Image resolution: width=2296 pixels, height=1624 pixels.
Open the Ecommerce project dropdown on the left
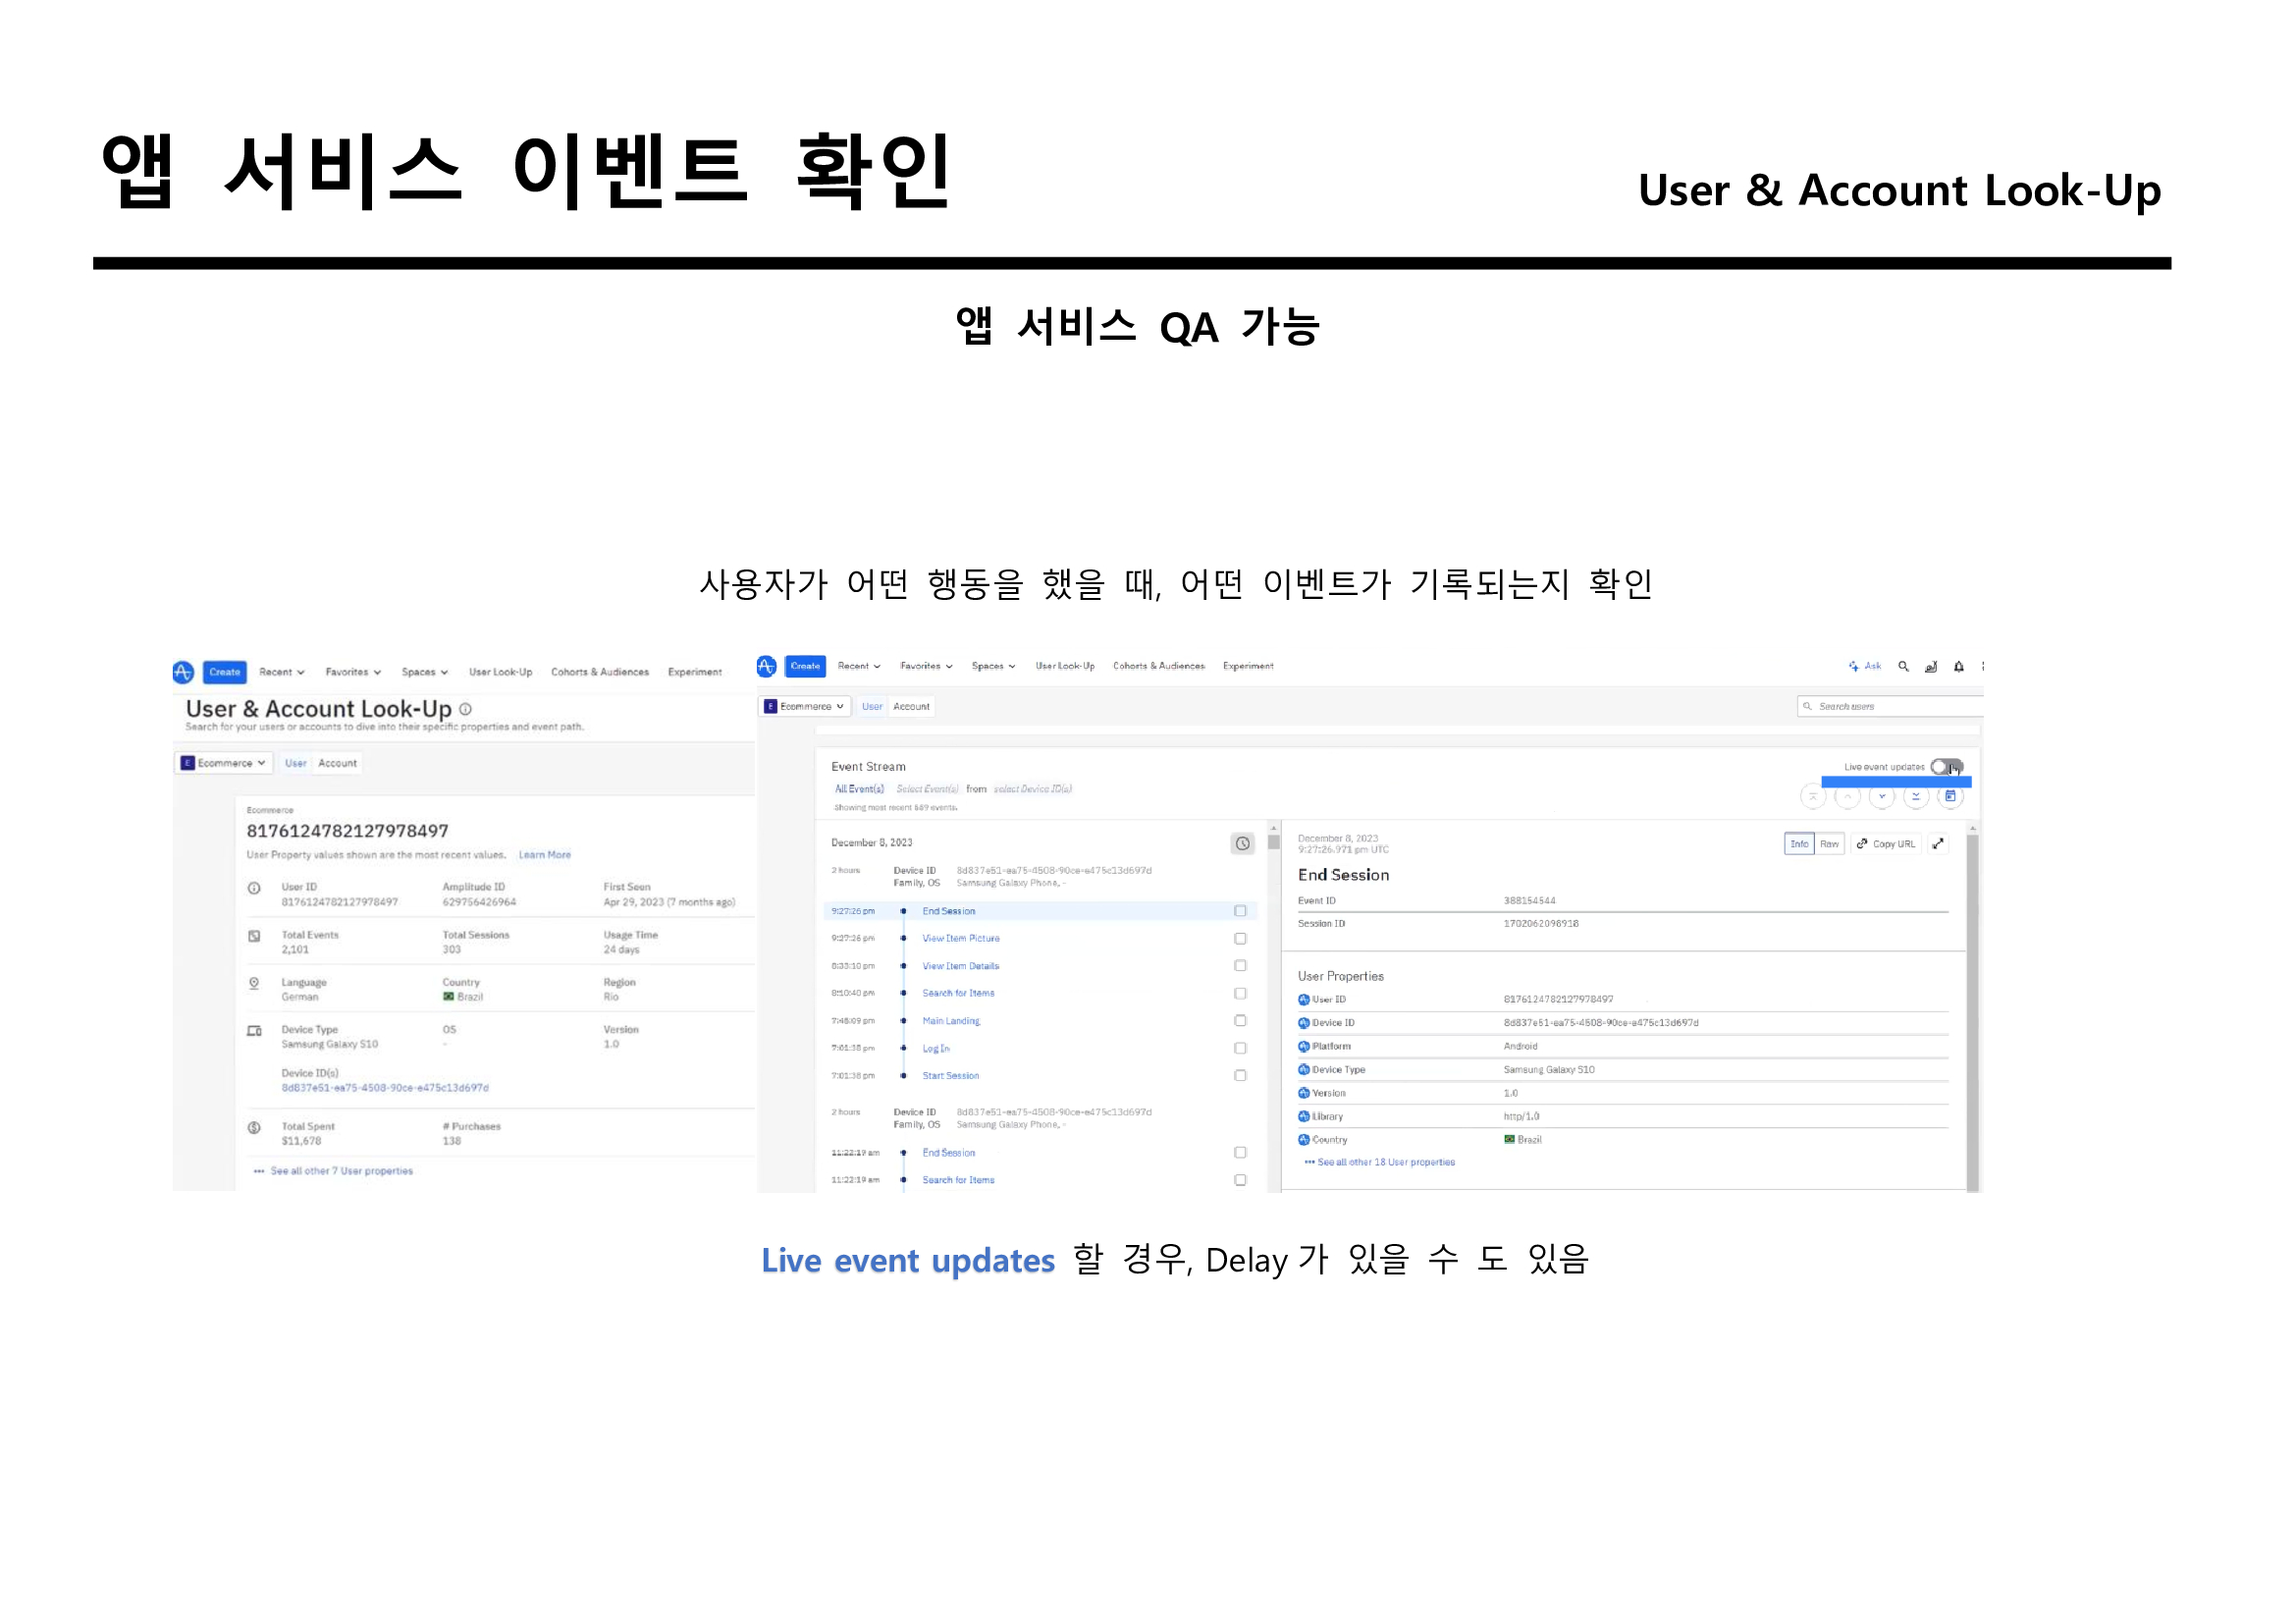coord(225,763)
